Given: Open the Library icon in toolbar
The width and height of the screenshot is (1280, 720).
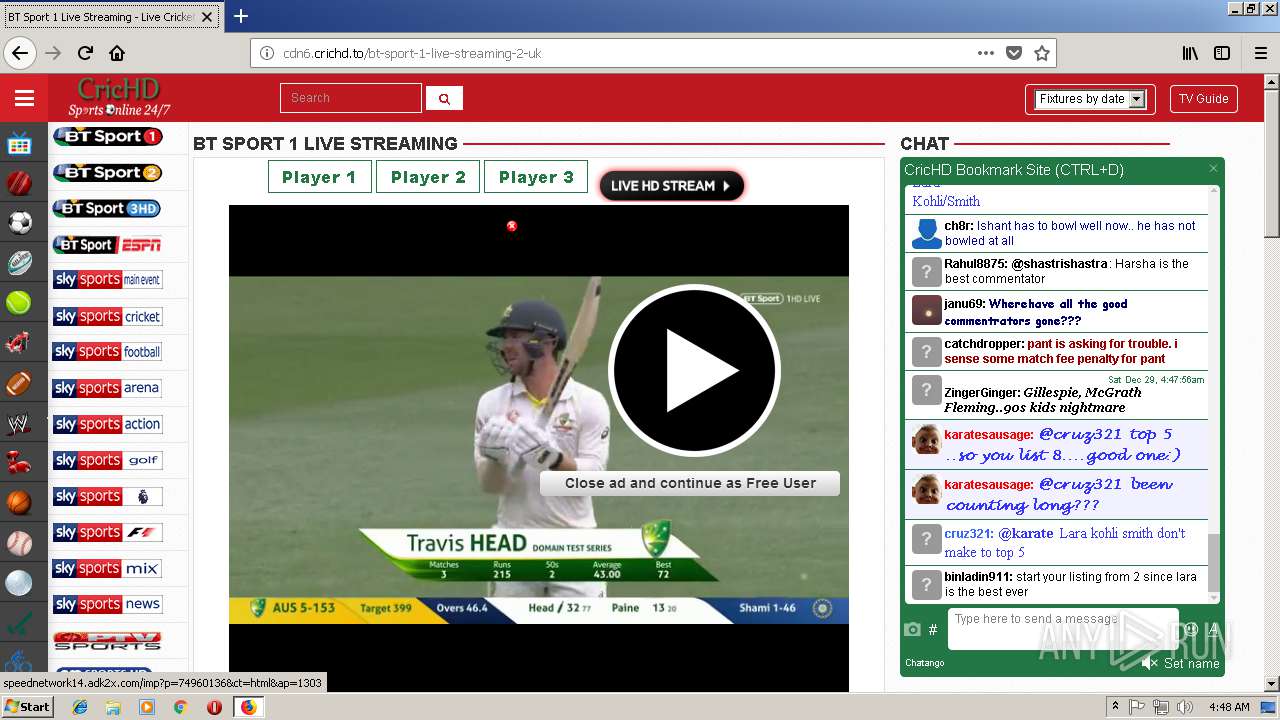Looking at the screenshot, I should coord(1190,53).
